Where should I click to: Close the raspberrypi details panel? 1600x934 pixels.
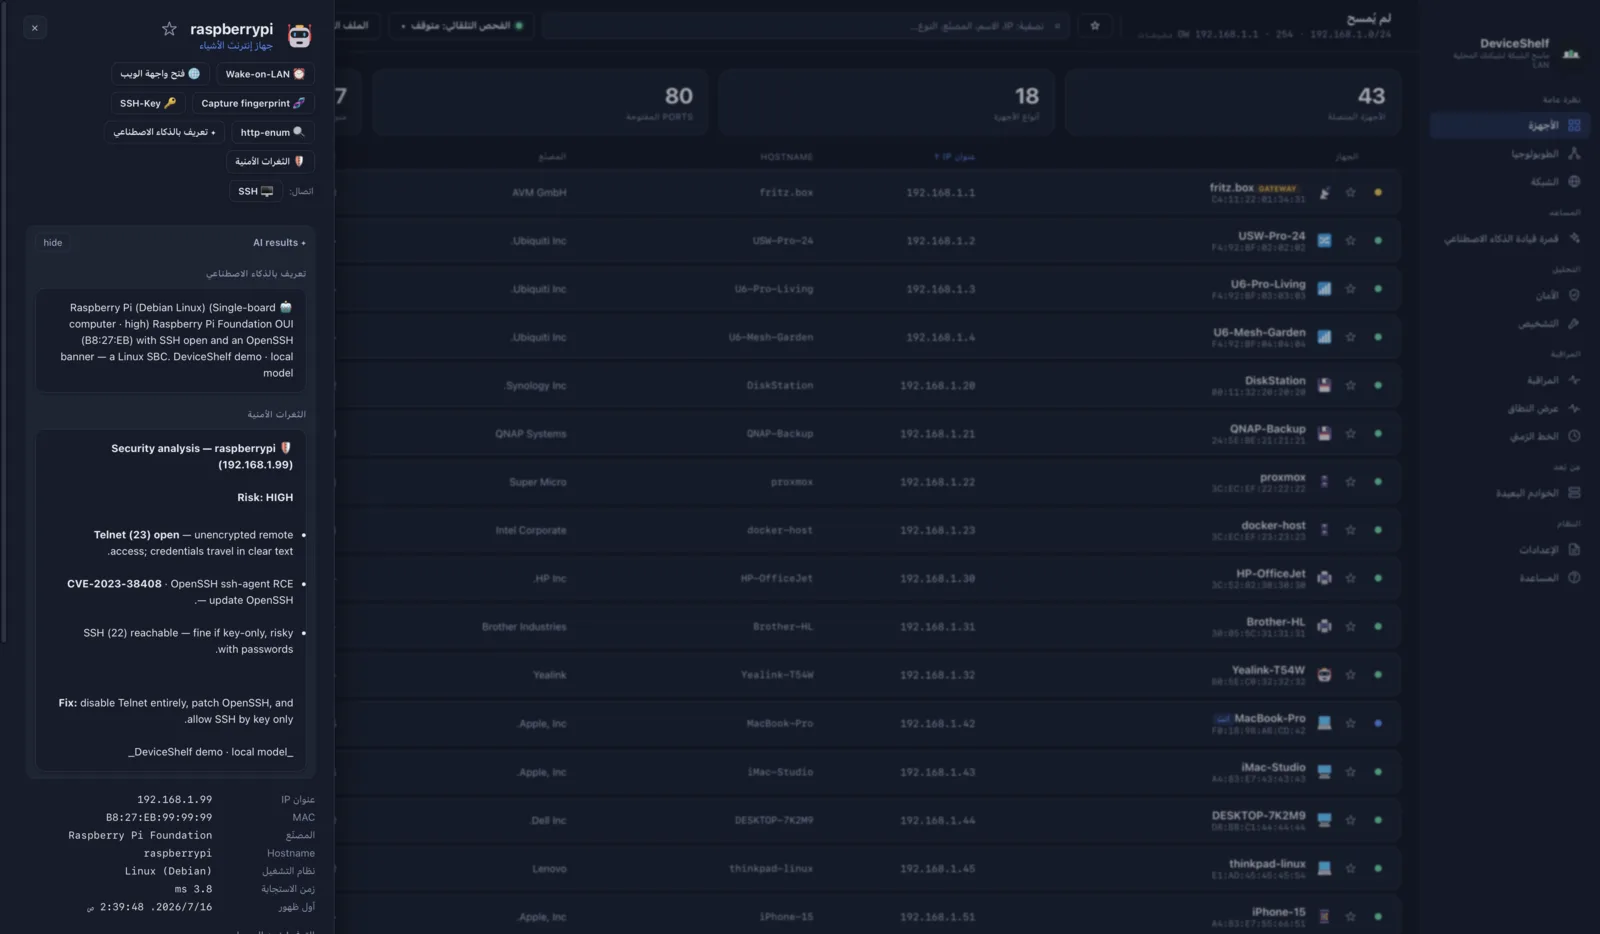coord(35,28)
